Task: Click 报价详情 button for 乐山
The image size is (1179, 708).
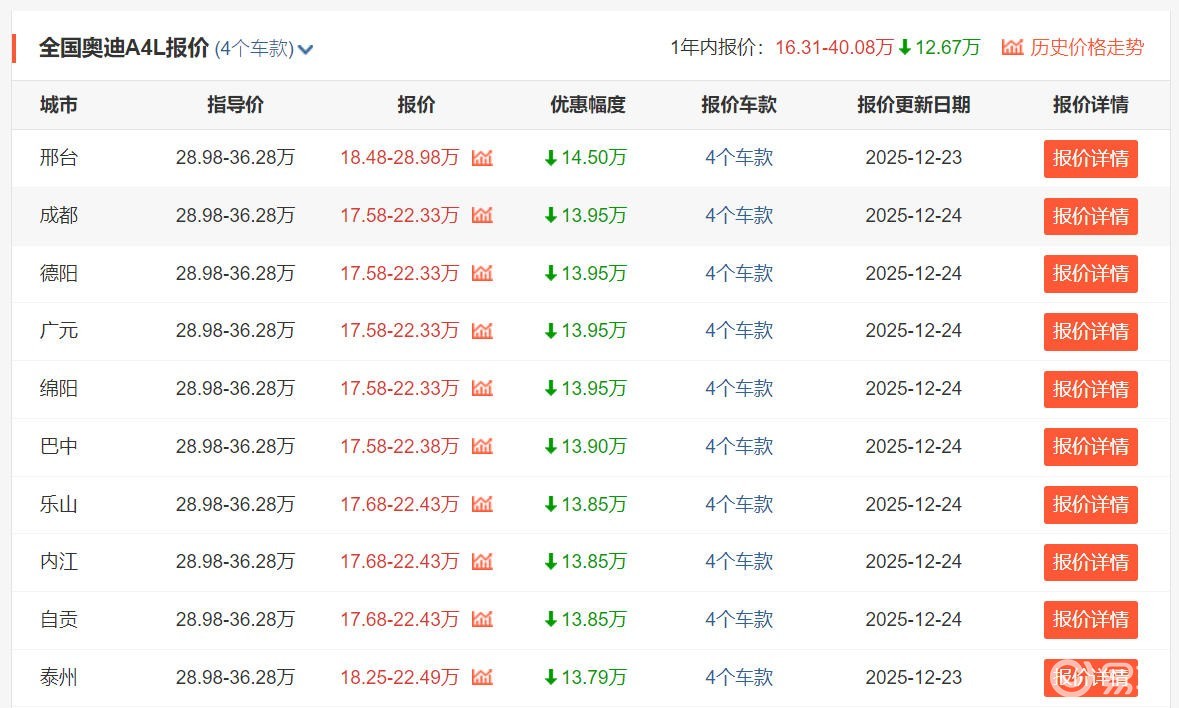Action: tap(1090, 504)
